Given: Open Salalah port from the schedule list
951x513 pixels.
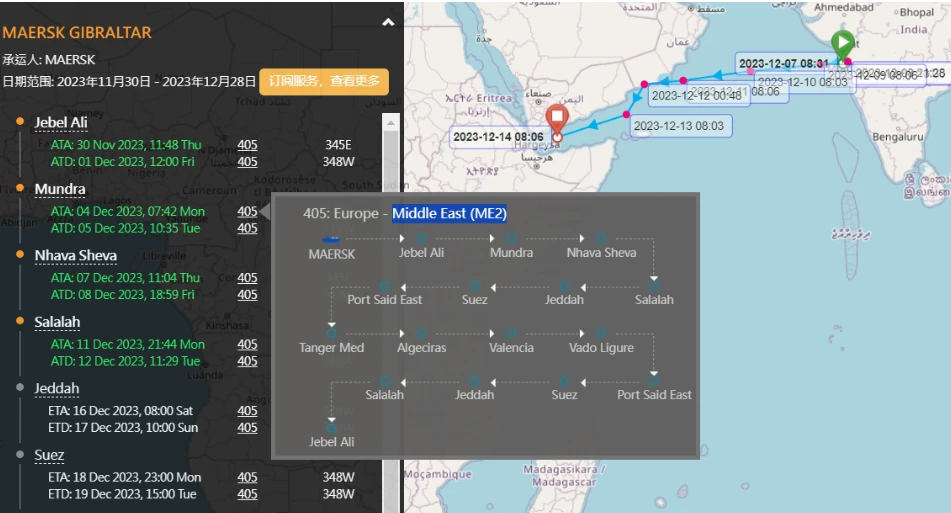Looking at the screenshot, I should coord(57,322).
